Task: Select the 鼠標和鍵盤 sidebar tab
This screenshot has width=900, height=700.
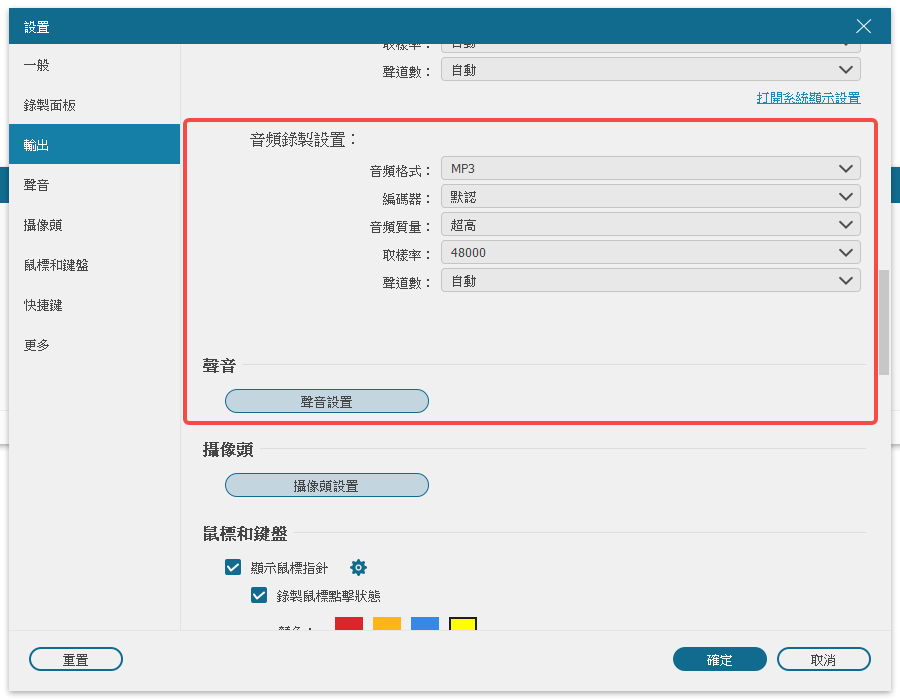Action: (95, 265)
